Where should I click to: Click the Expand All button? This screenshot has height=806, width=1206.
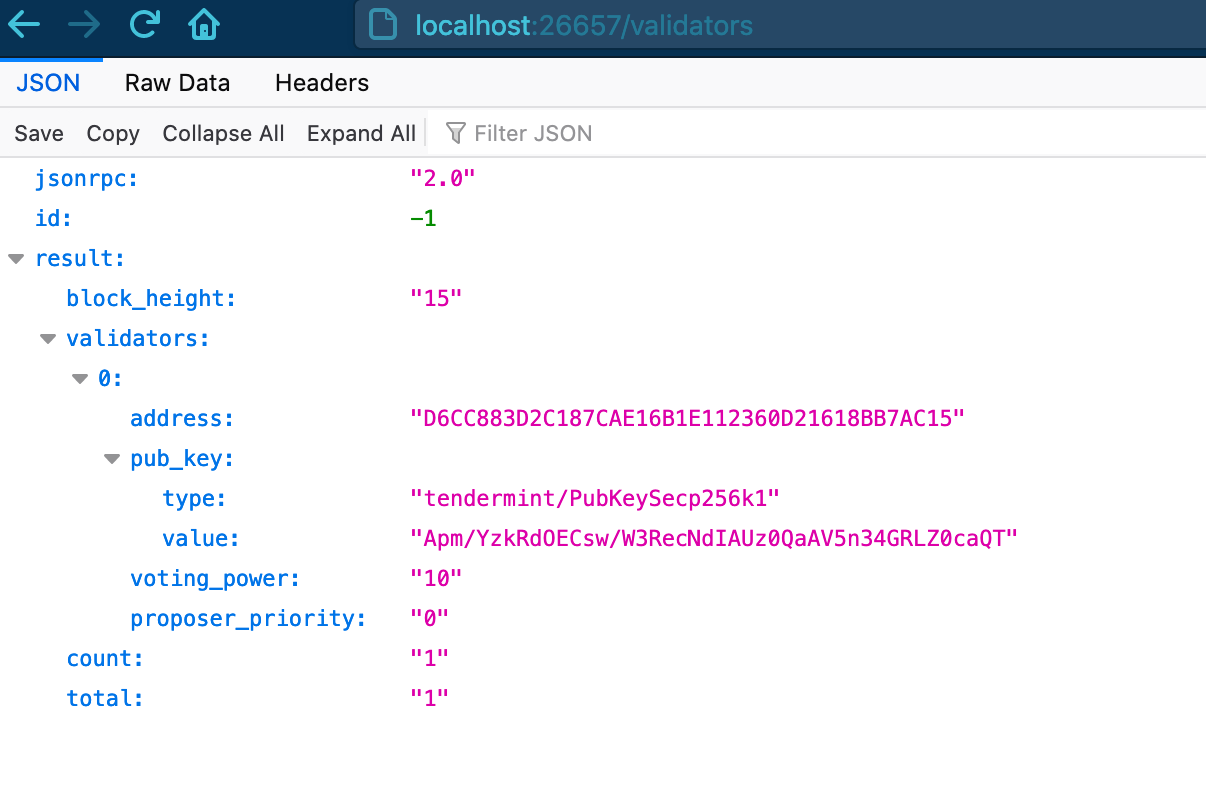click(361, 133)
